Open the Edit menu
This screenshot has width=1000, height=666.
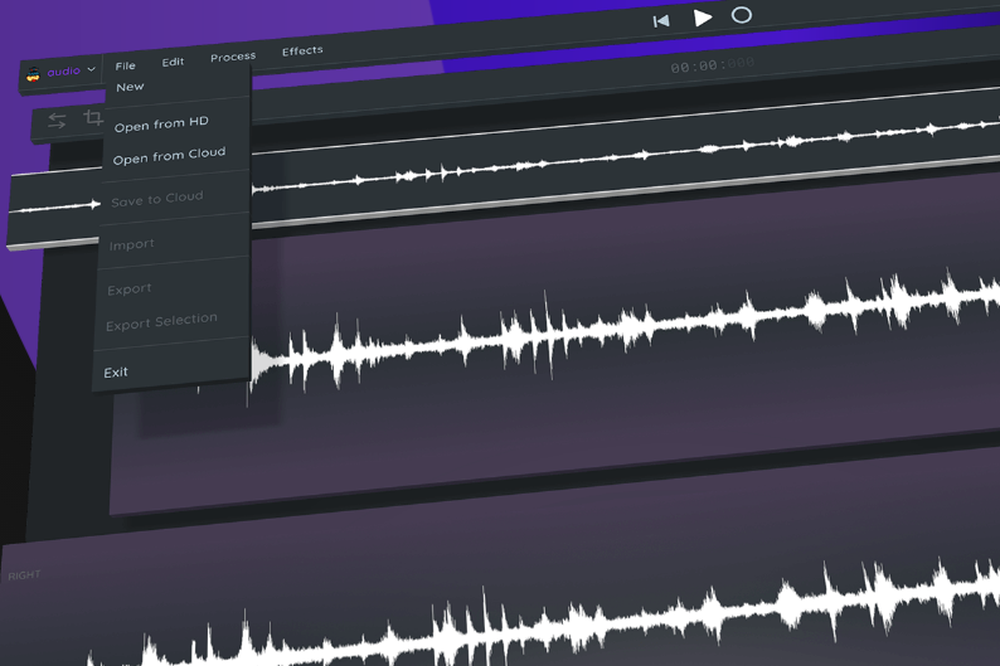point(173,62)
